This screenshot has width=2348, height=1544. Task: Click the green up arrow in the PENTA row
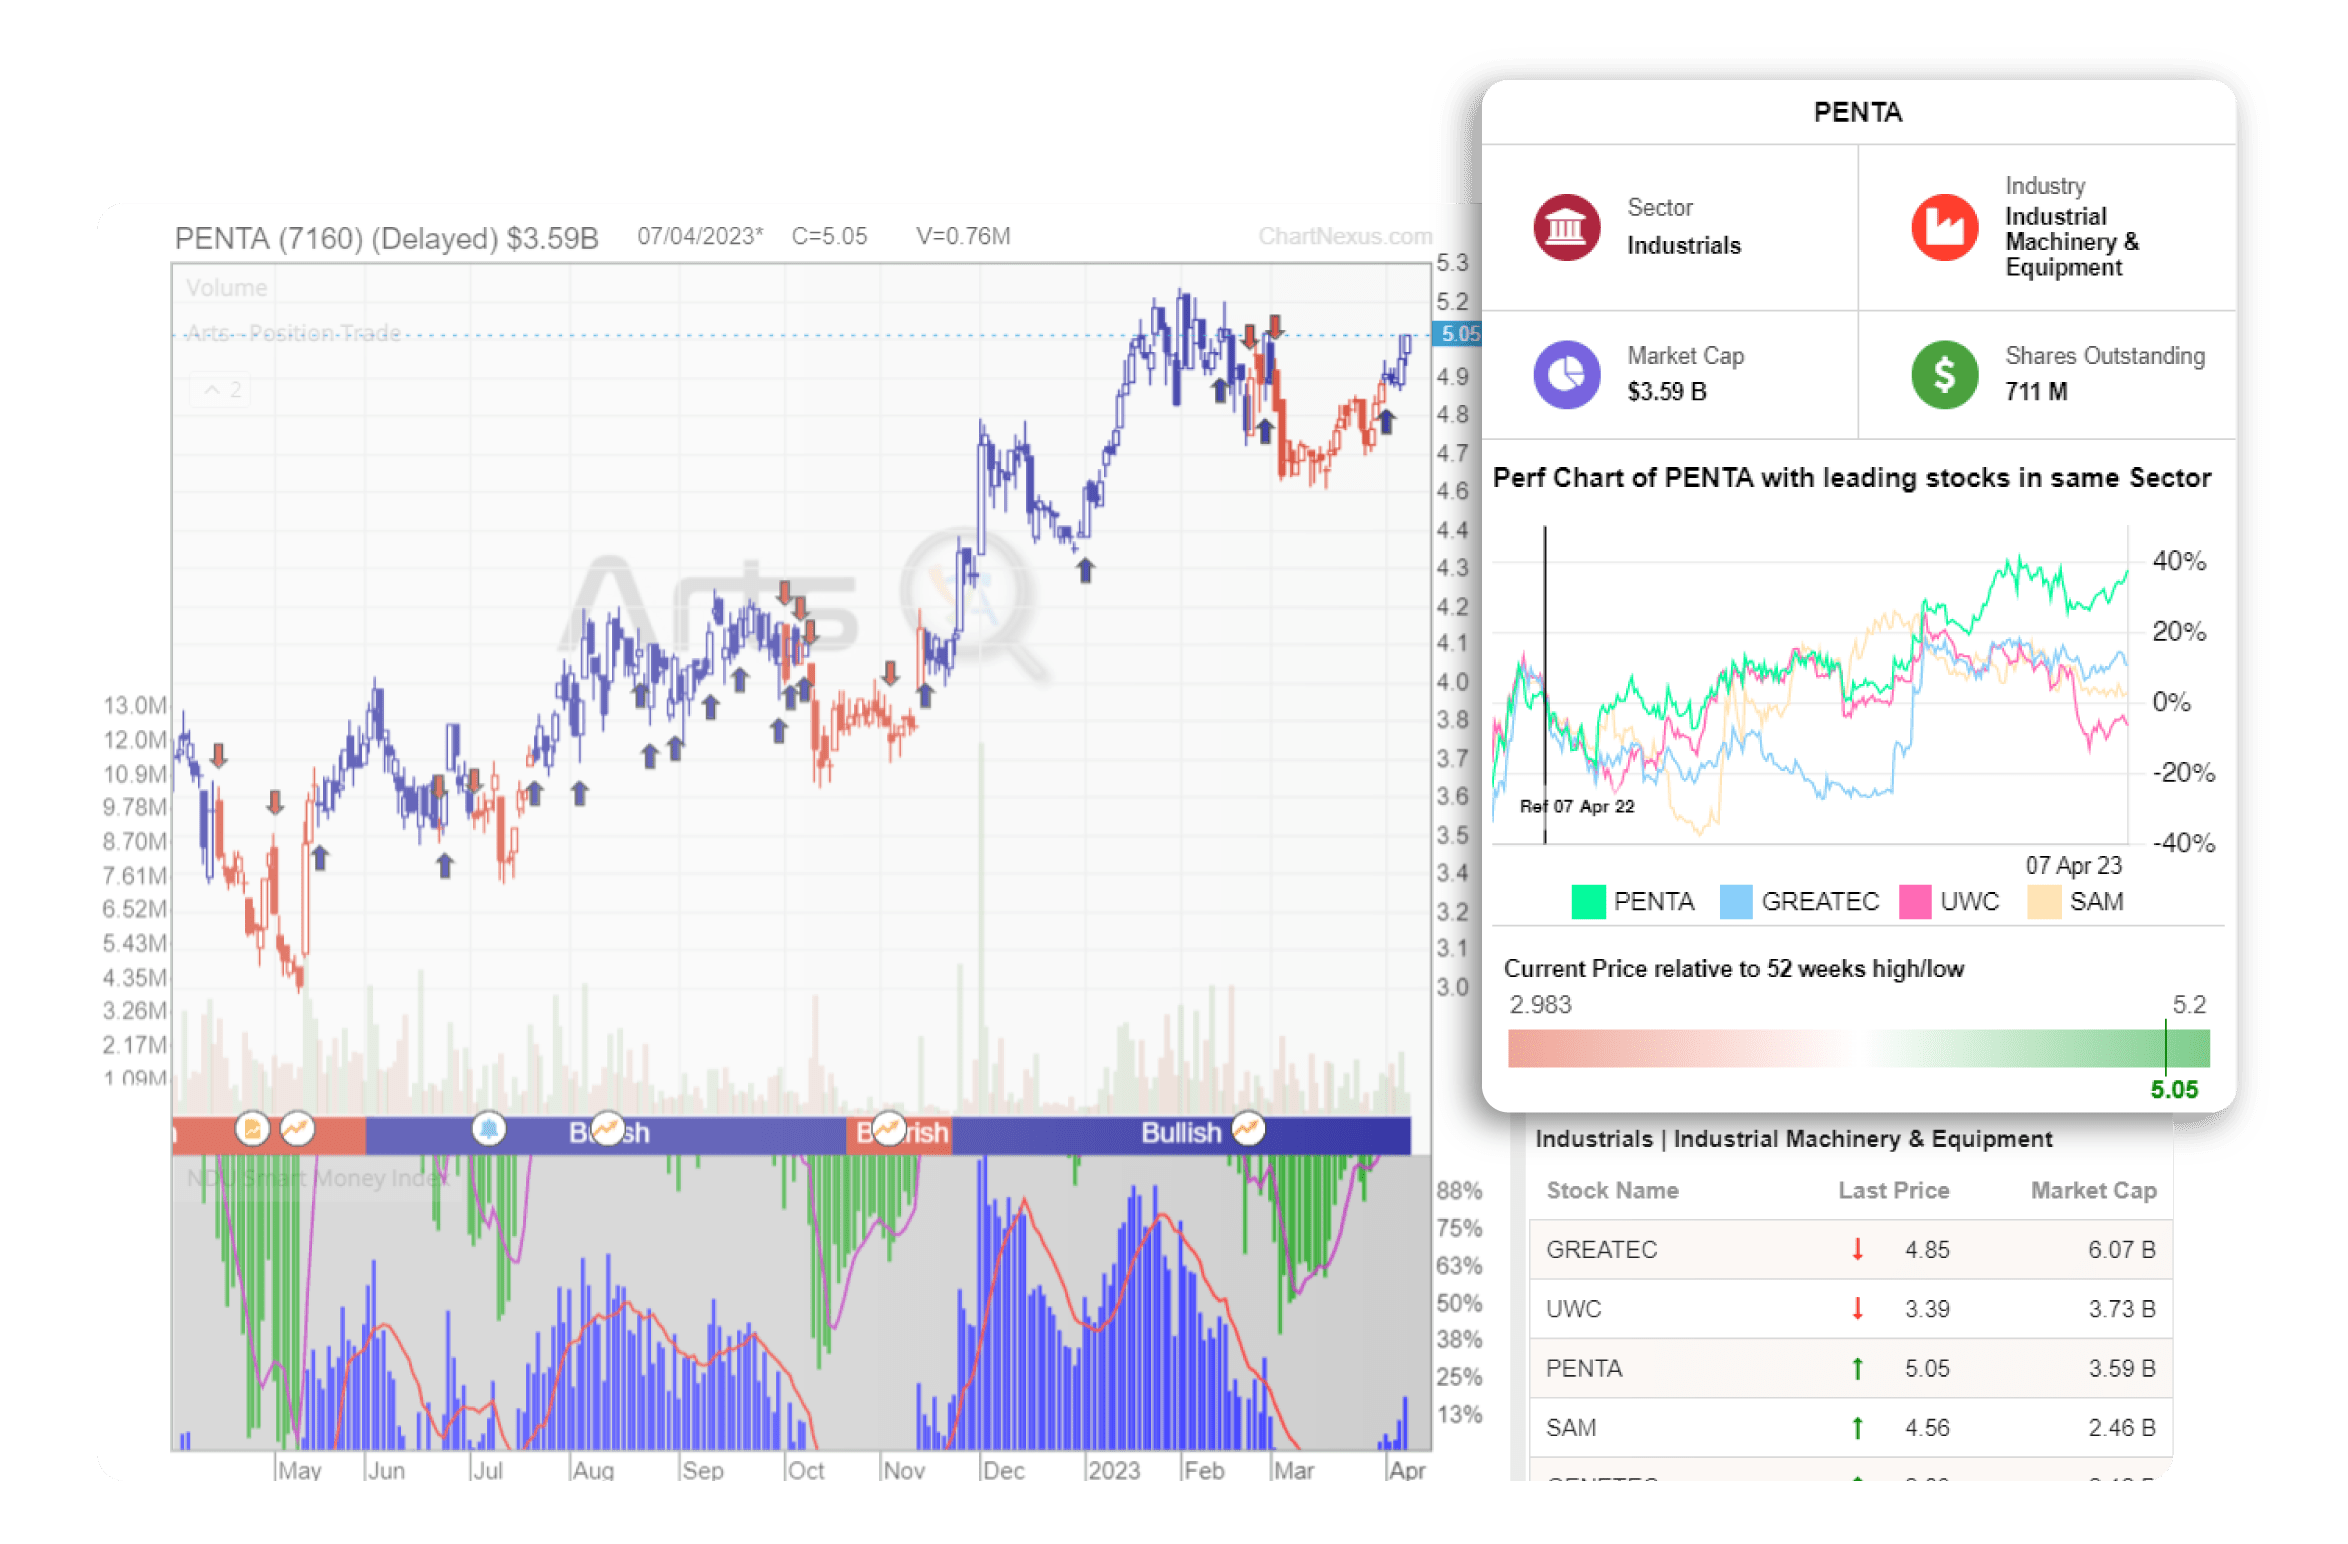click(x=1857, y=1368)
